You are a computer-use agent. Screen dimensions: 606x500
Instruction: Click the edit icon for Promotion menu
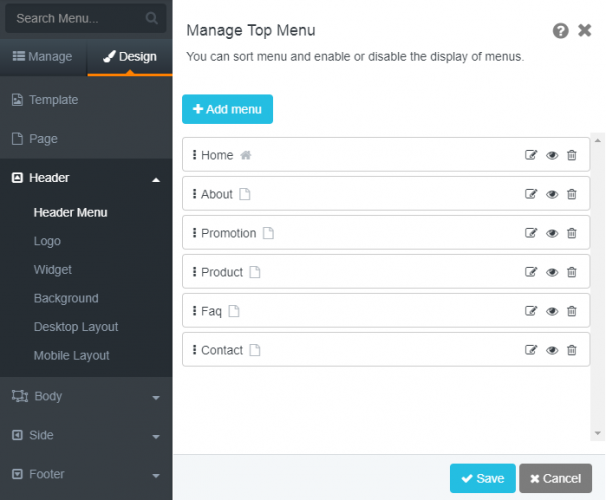tap(531, 233)
